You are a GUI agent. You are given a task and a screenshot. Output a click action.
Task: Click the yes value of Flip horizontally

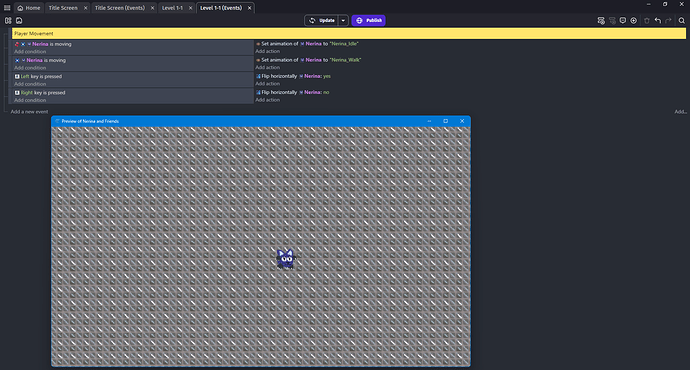point(327,76)
